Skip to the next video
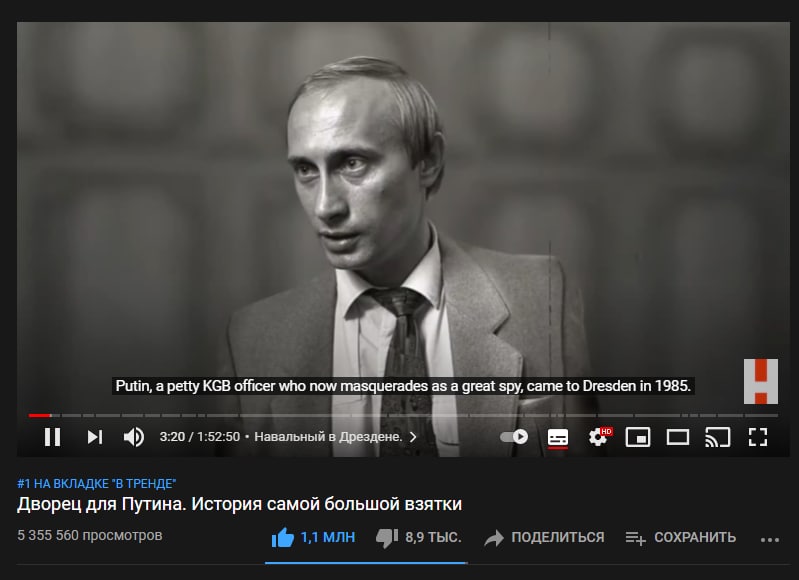Image resolution: width=799 pixels, height=580 pixels. (95, 437)
